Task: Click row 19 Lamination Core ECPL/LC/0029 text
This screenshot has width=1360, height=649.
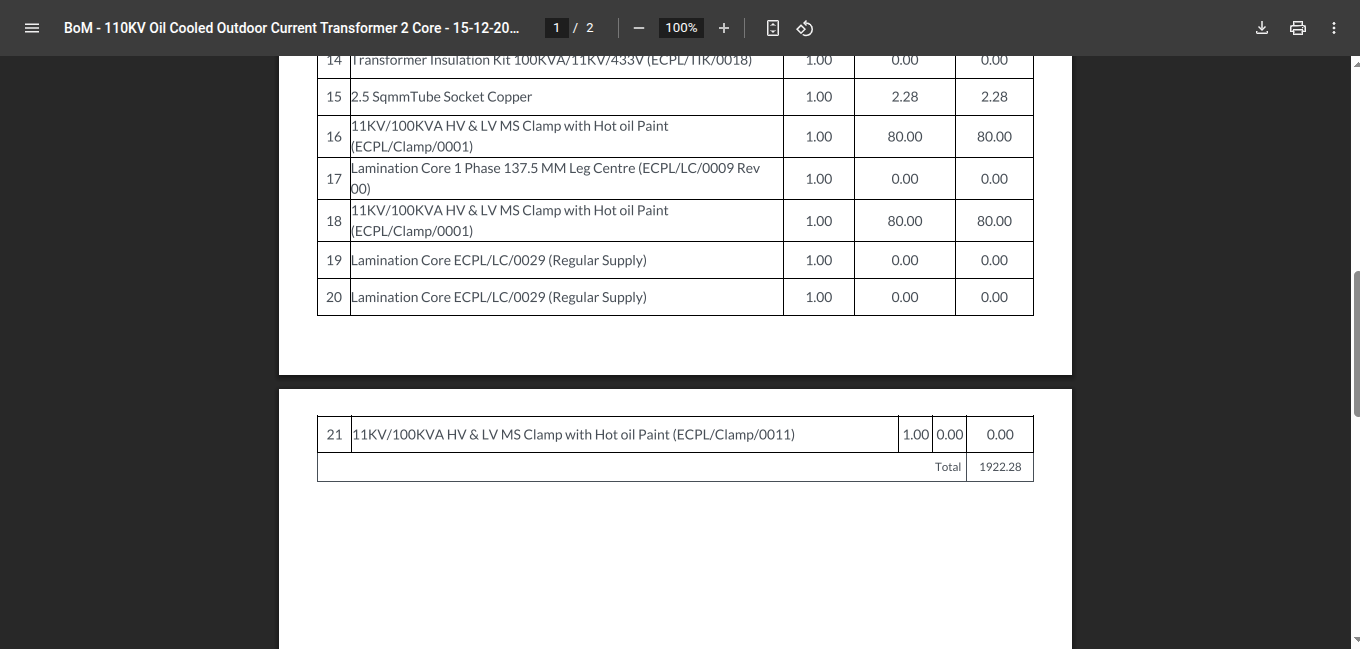Action: [499, 260]
